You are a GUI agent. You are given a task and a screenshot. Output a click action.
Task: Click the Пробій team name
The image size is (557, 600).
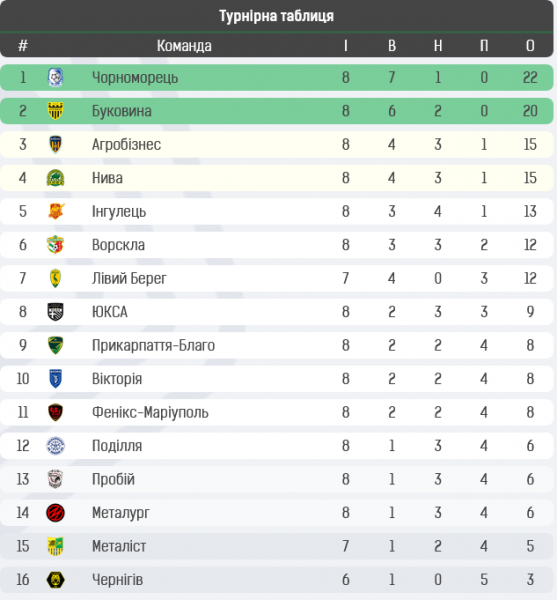click(x=113, y=479)
